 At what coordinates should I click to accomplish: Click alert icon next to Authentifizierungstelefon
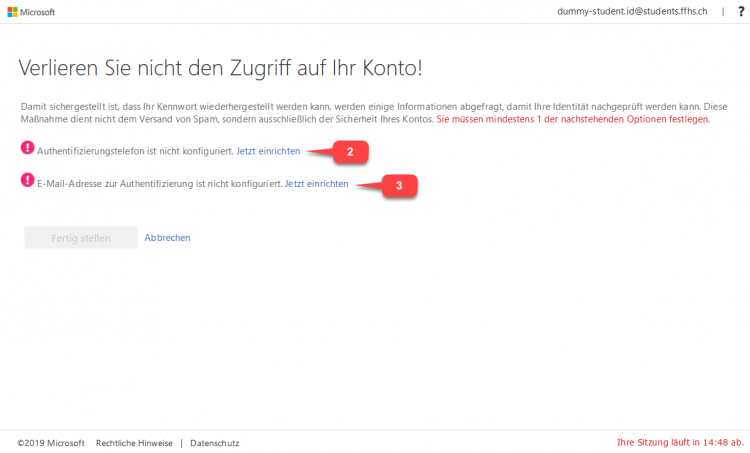point(27,148)
